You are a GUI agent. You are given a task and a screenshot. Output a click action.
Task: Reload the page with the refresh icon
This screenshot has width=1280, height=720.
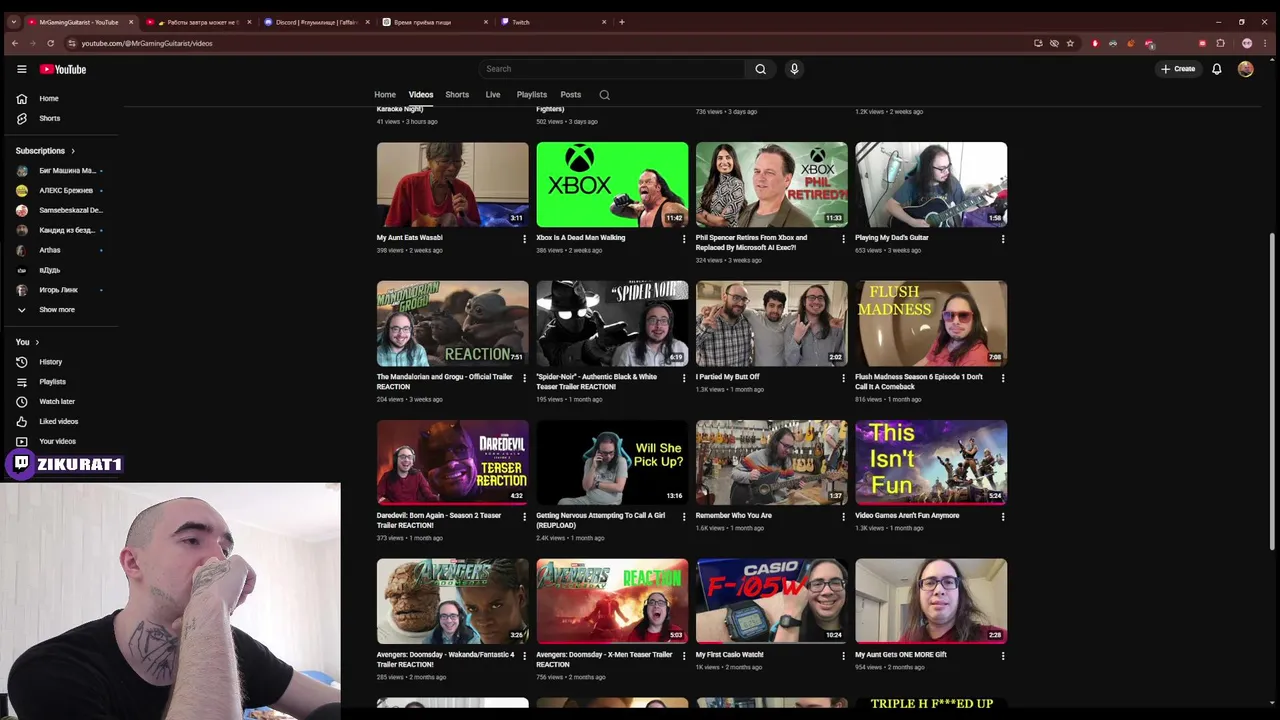point(50,43)
